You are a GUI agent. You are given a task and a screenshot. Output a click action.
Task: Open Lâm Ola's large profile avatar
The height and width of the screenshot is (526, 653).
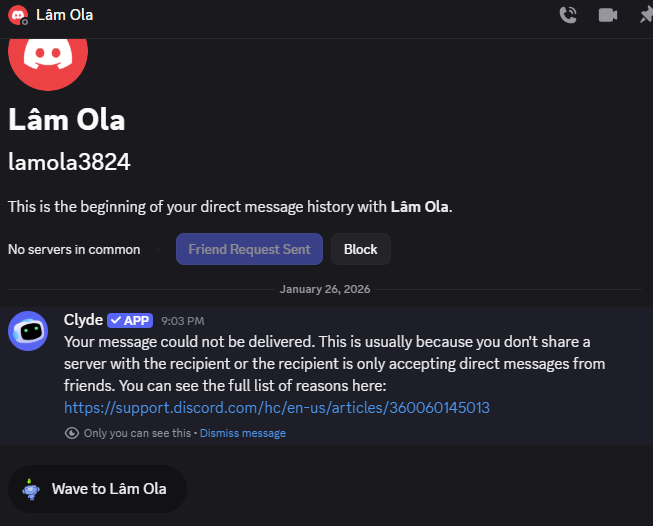(x=48, y=60)
